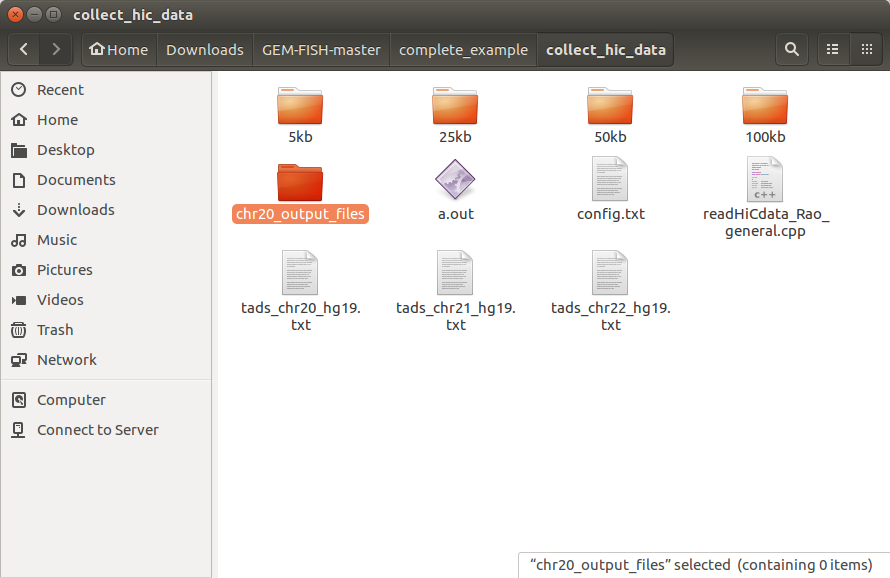
Task: Jump to Home in the path bar
Action: pyautogui.click(x=119, y=50)
